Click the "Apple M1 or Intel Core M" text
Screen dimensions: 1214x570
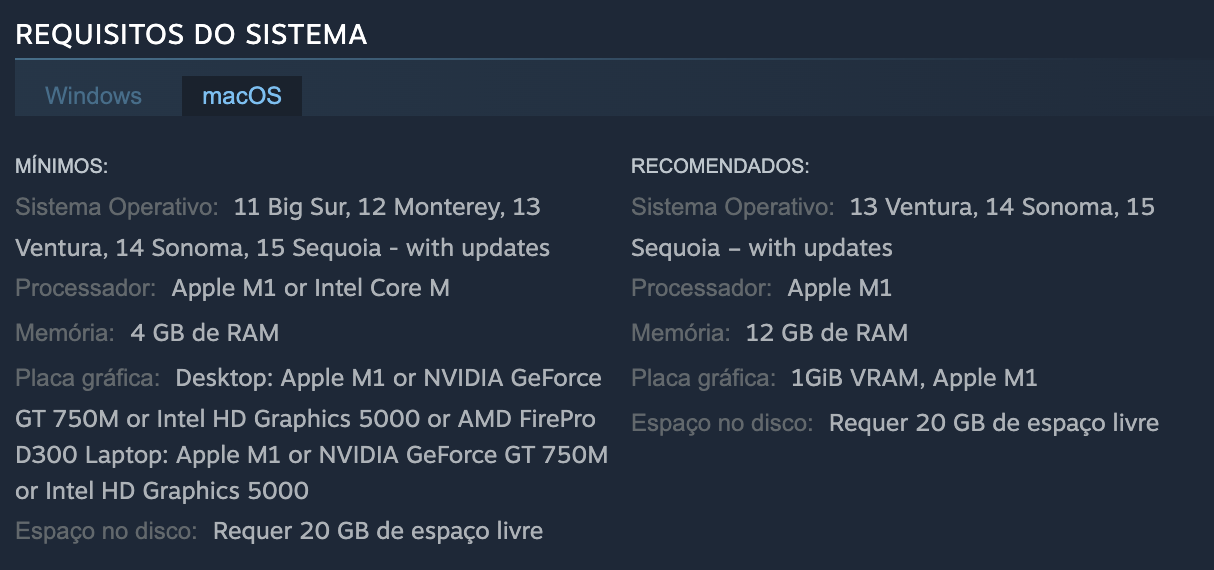(310, 288)
